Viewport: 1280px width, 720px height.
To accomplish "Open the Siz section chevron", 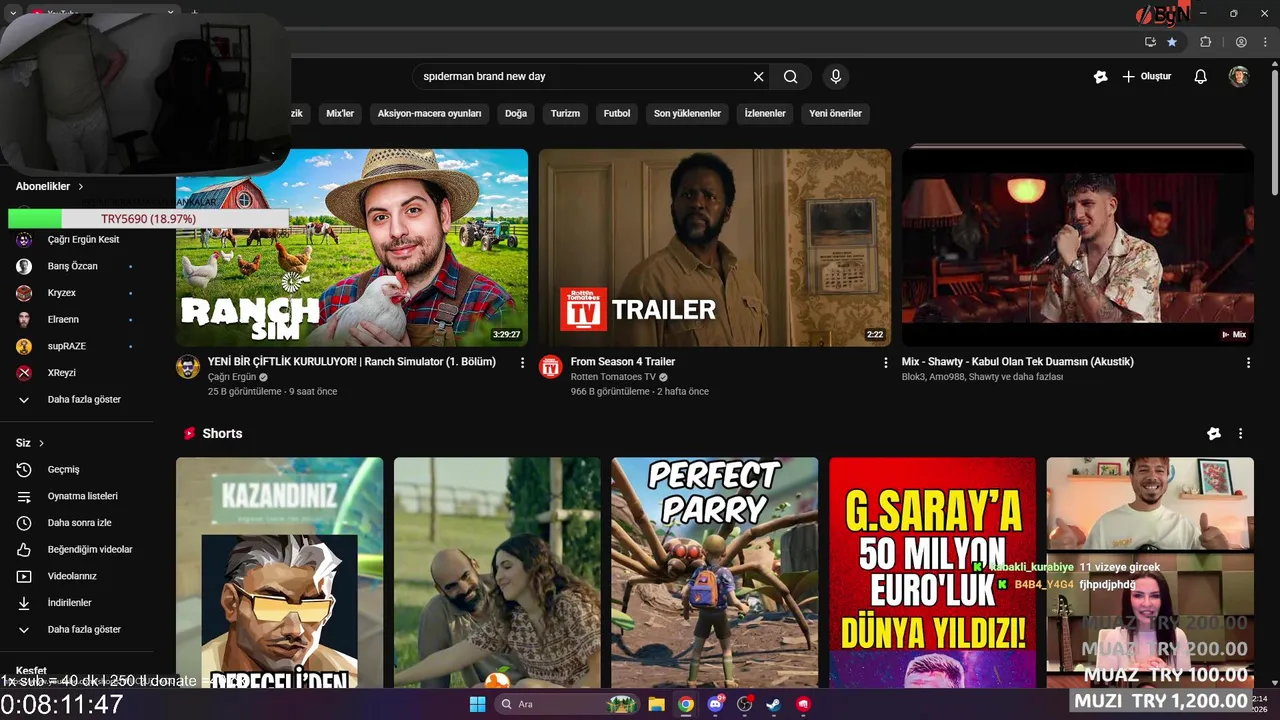I will coord(41,443).
